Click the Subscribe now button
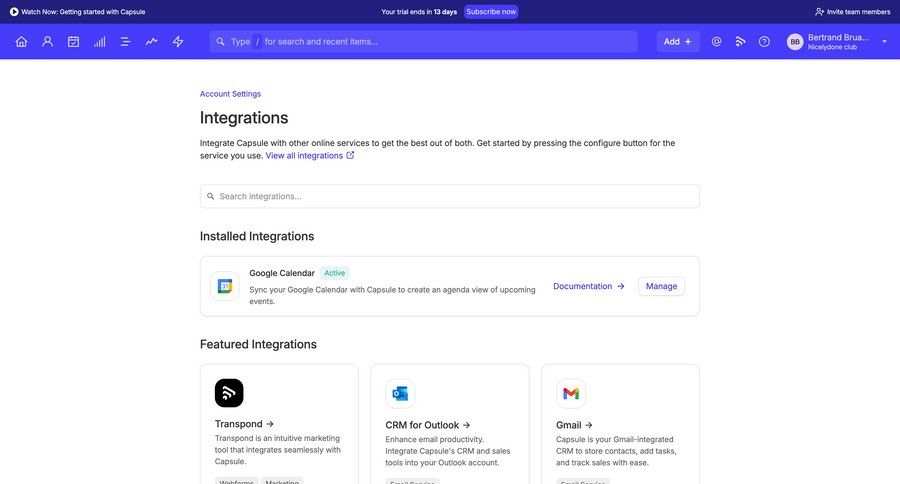Viewport: 900px width, 484px height. pos(491,12)
